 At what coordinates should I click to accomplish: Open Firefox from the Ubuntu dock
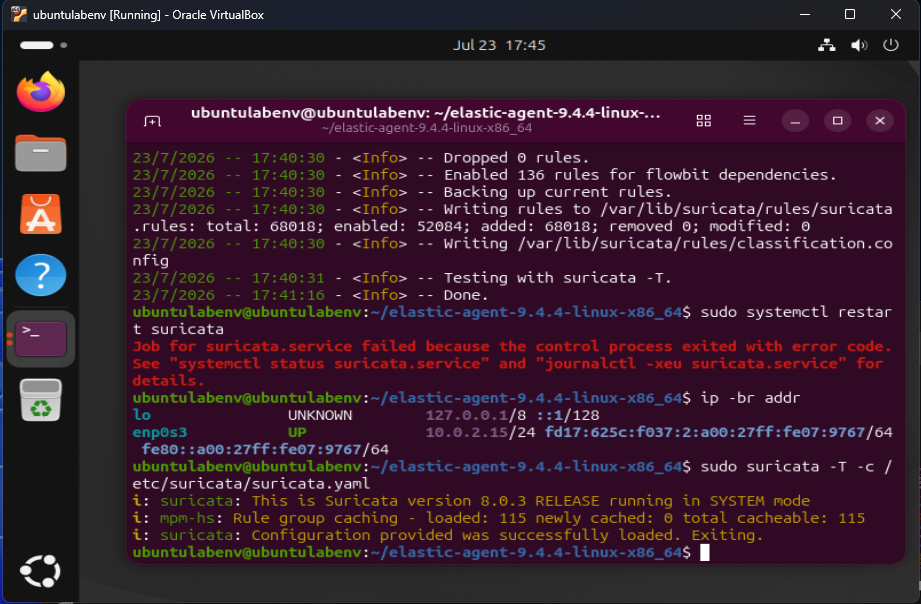tap(41, 92)
